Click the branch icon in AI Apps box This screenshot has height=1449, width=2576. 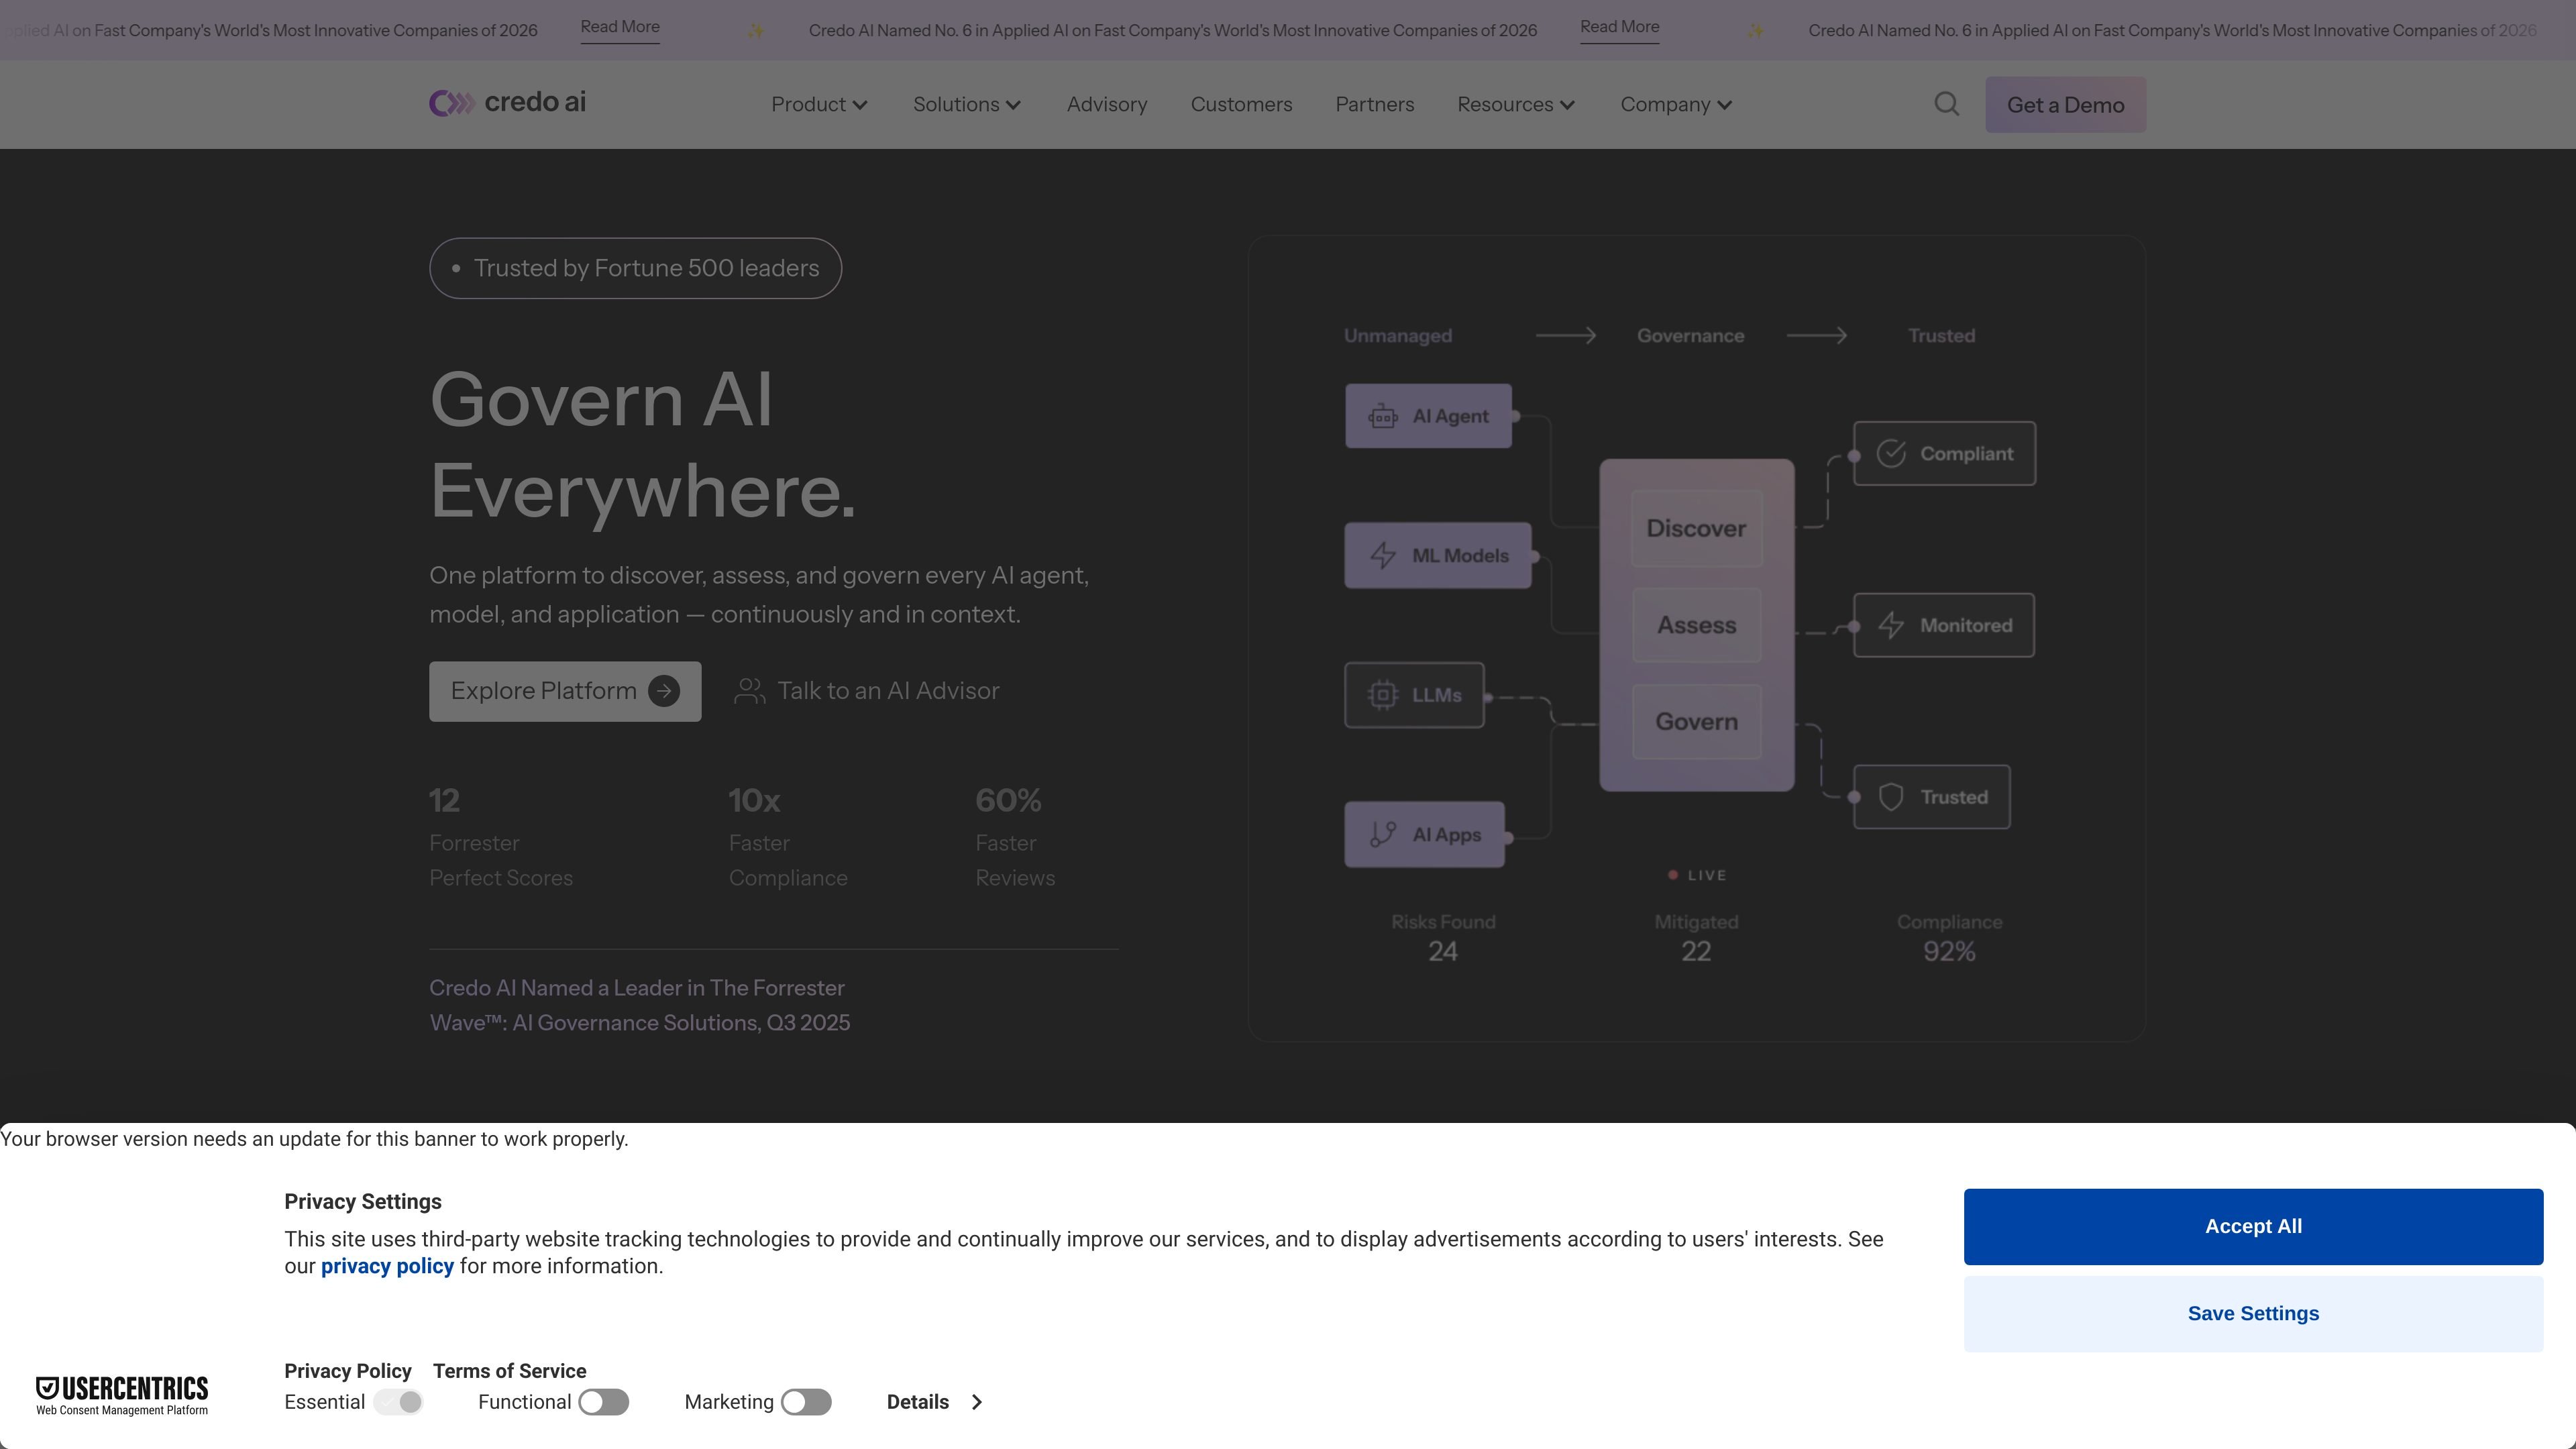click(x=1383, y=834)
